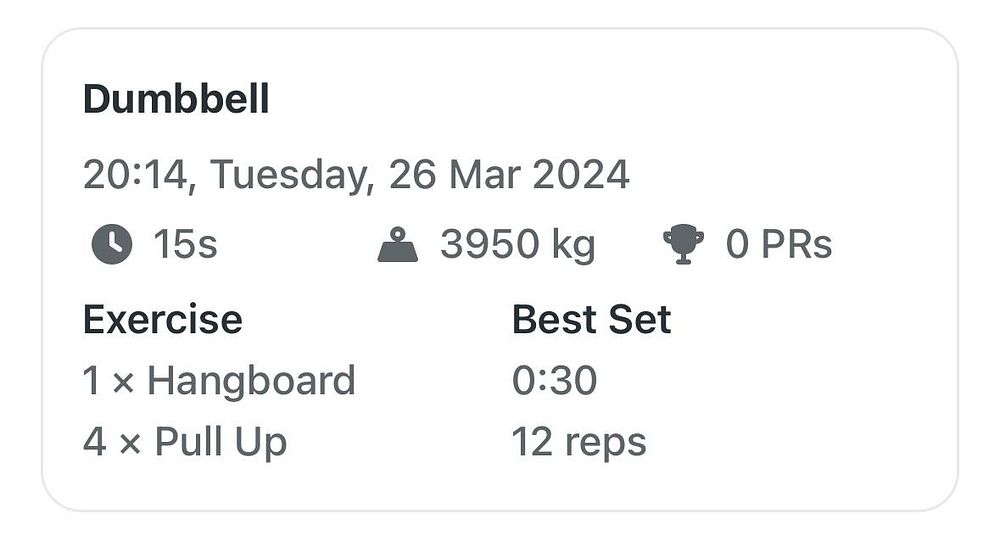Click the clock duration icon
Screen dimensions: 1000x541
tap(111, 244)
